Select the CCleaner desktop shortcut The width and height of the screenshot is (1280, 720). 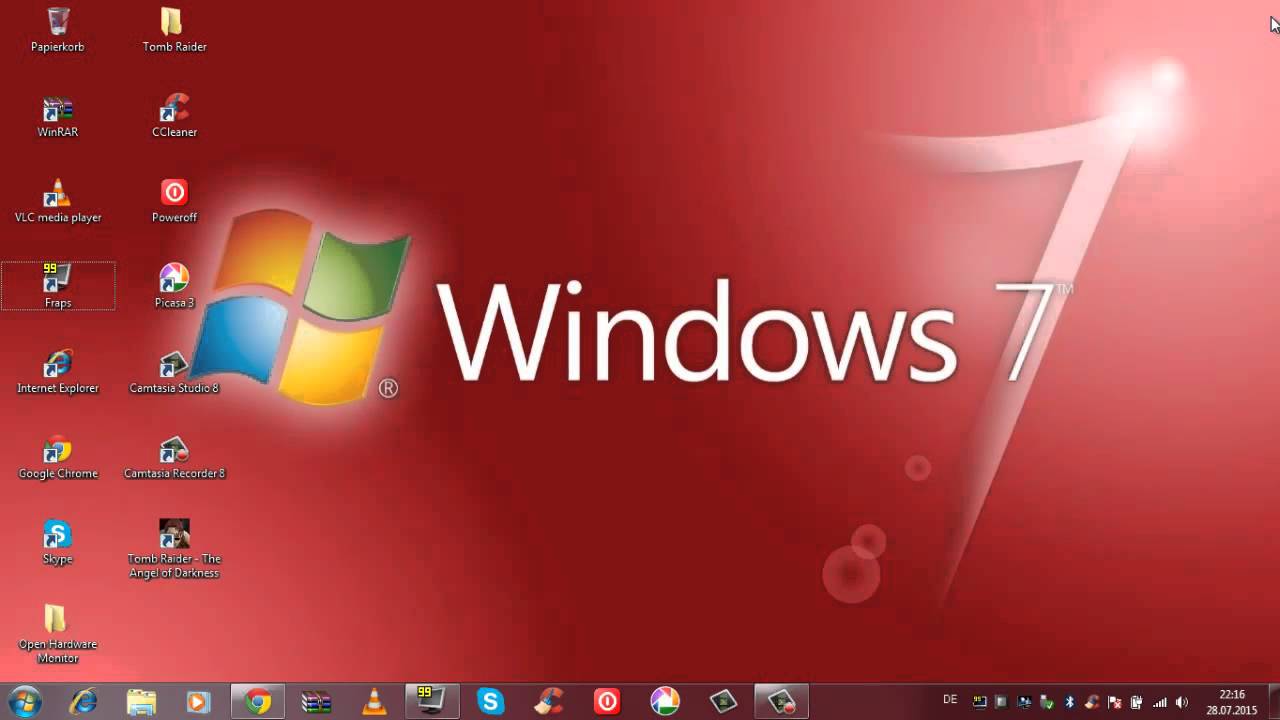coord(174,116)
